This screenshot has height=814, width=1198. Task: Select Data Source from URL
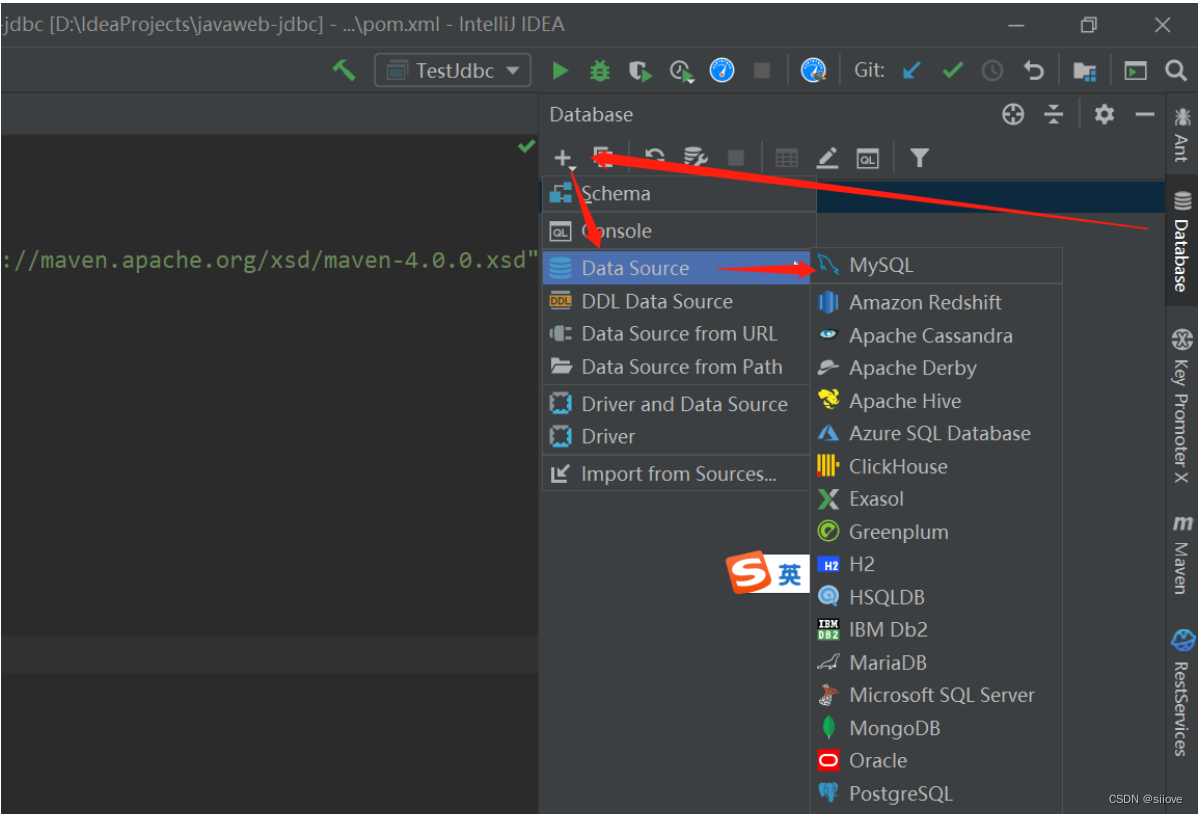coord(678,334)
